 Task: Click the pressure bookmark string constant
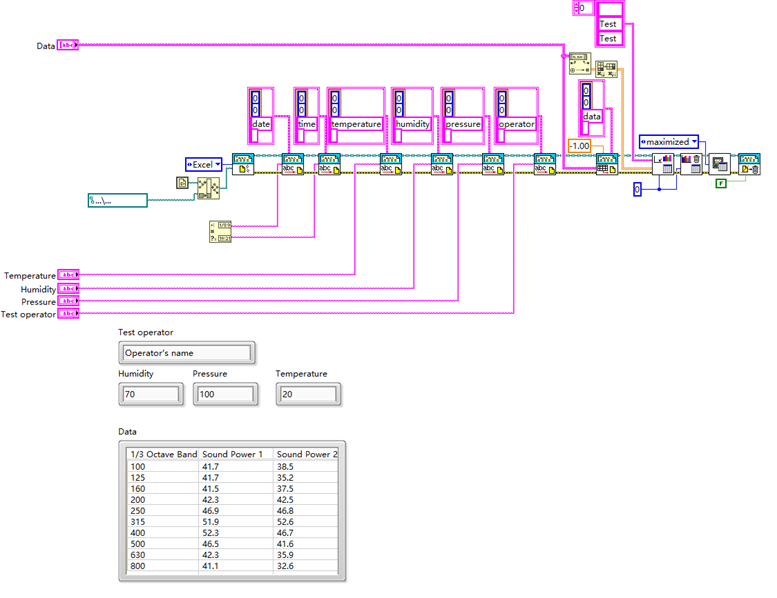(463, 124)
